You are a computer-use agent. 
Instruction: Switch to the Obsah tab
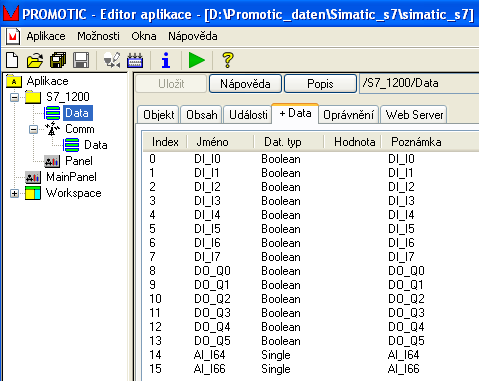(202, 115)
